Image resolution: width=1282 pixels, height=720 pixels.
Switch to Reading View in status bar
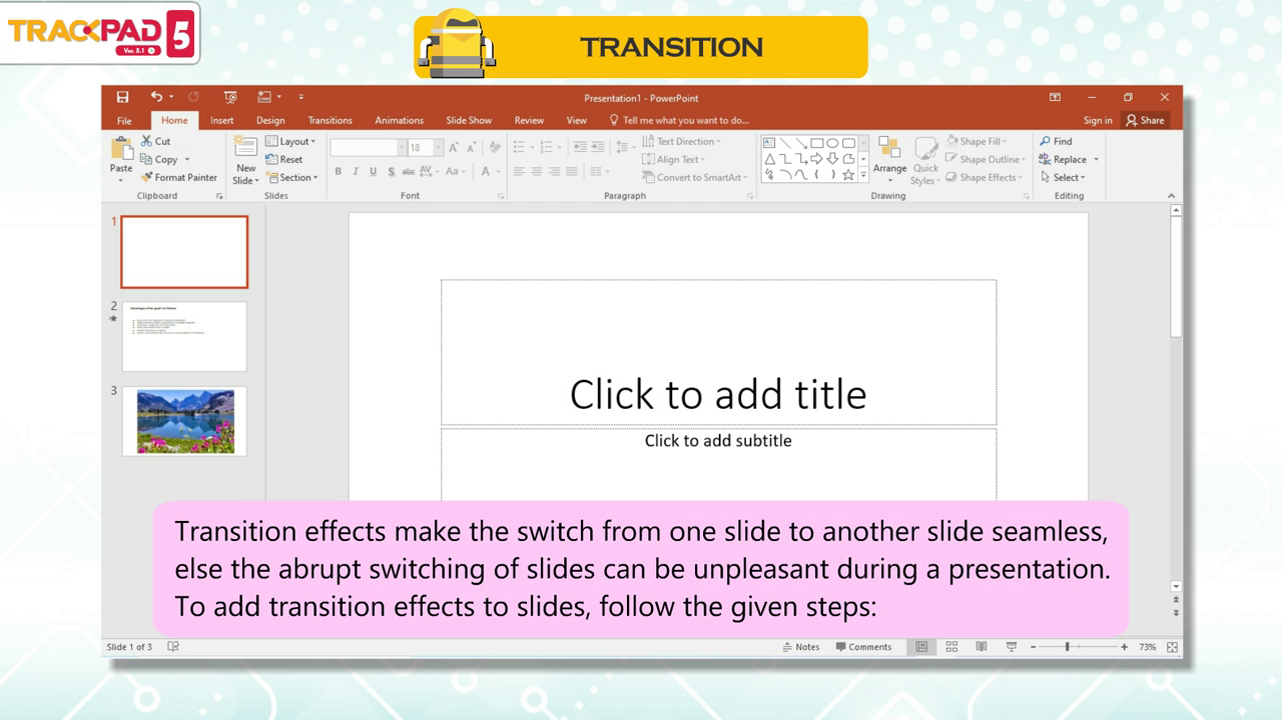[981, 647]
